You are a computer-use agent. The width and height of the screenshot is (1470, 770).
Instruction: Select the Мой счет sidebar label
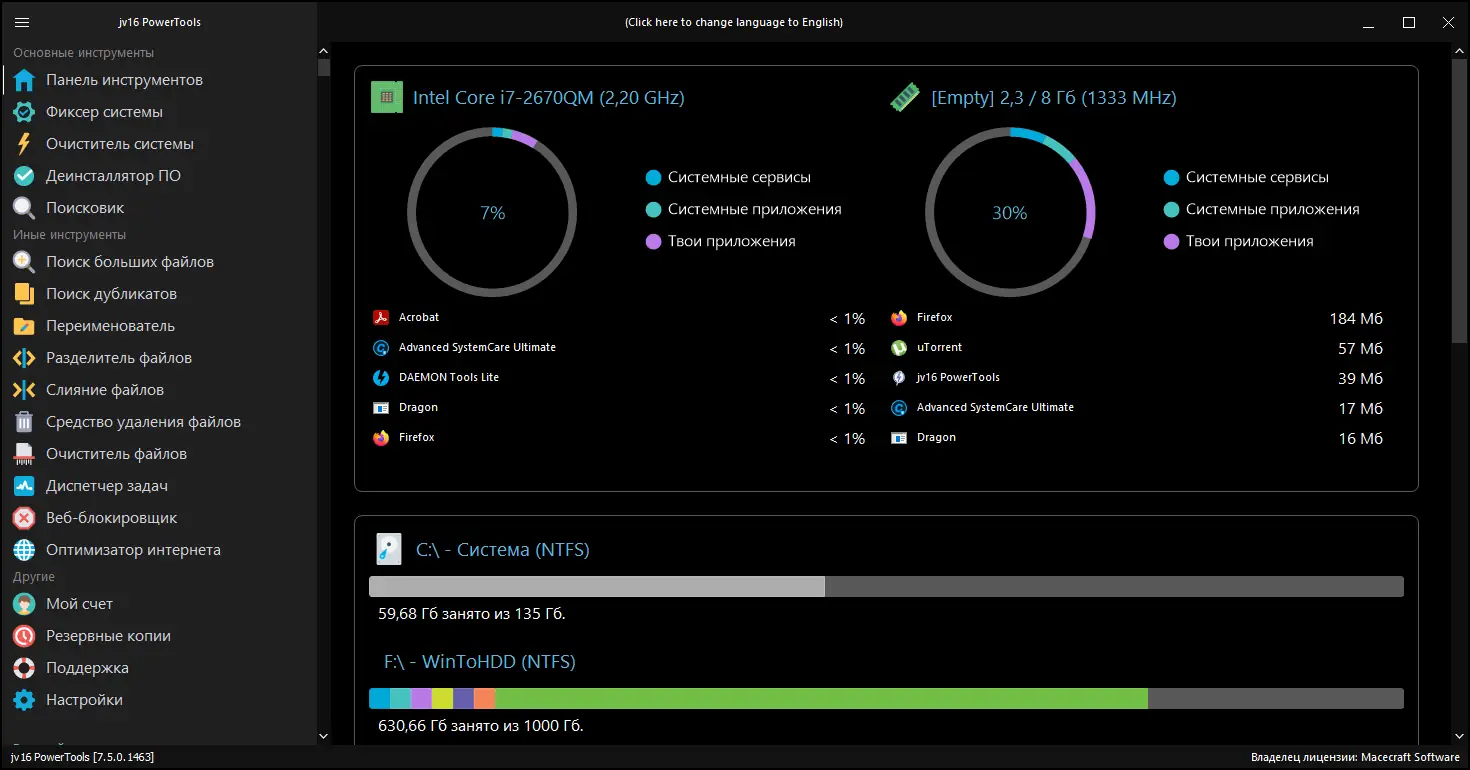click(x=79, y=604)
